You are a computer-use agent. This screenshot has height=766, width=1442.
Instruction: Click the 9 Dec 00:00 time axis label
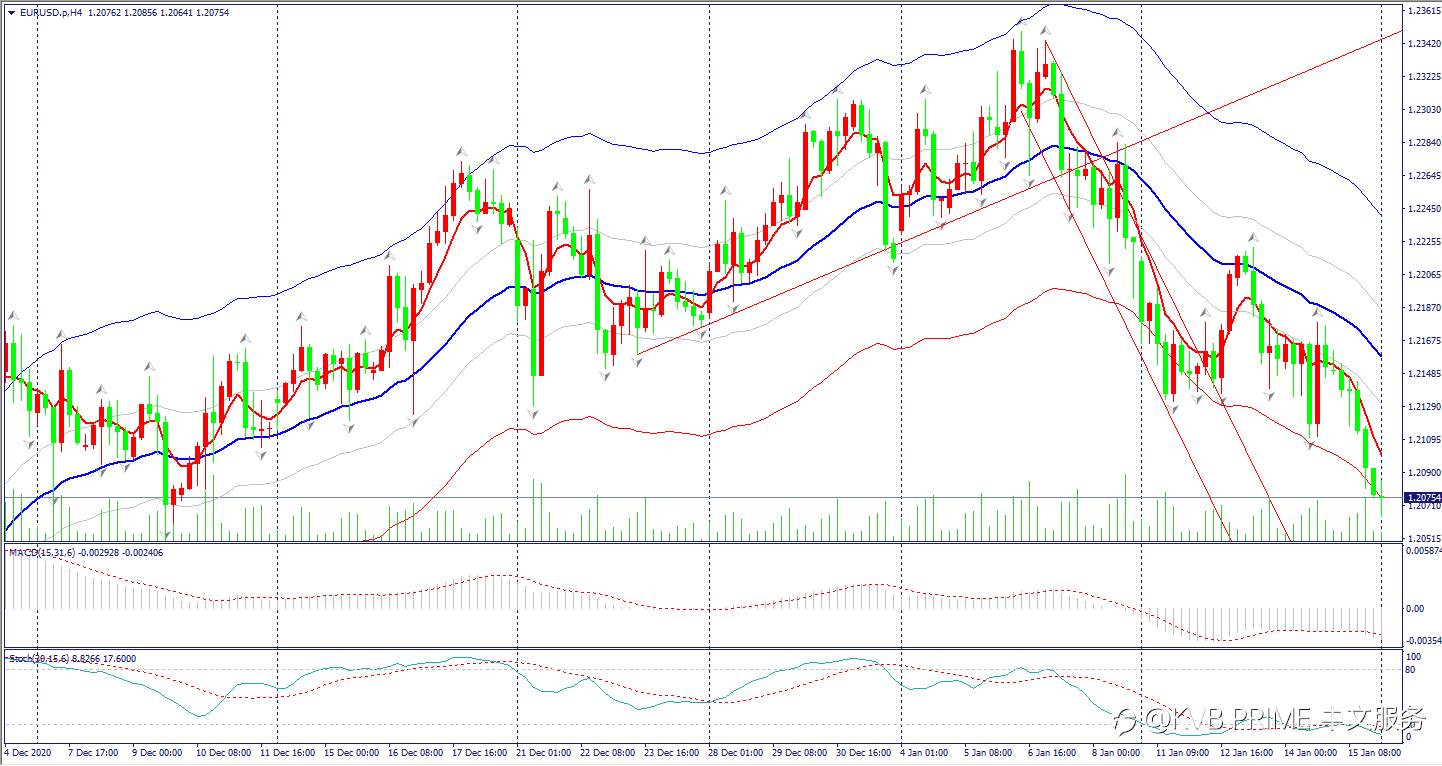coord(157,753)
